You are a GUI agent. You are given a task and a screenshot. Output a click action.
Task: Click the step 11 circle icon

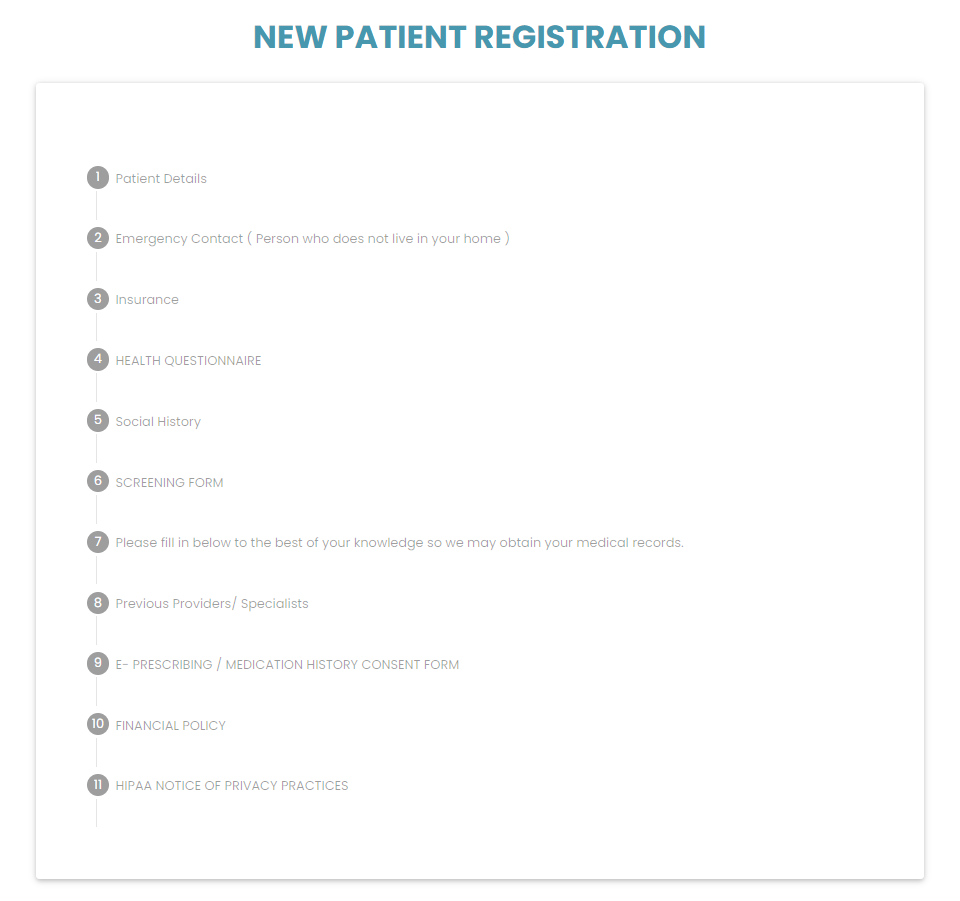tap(97, 785)
